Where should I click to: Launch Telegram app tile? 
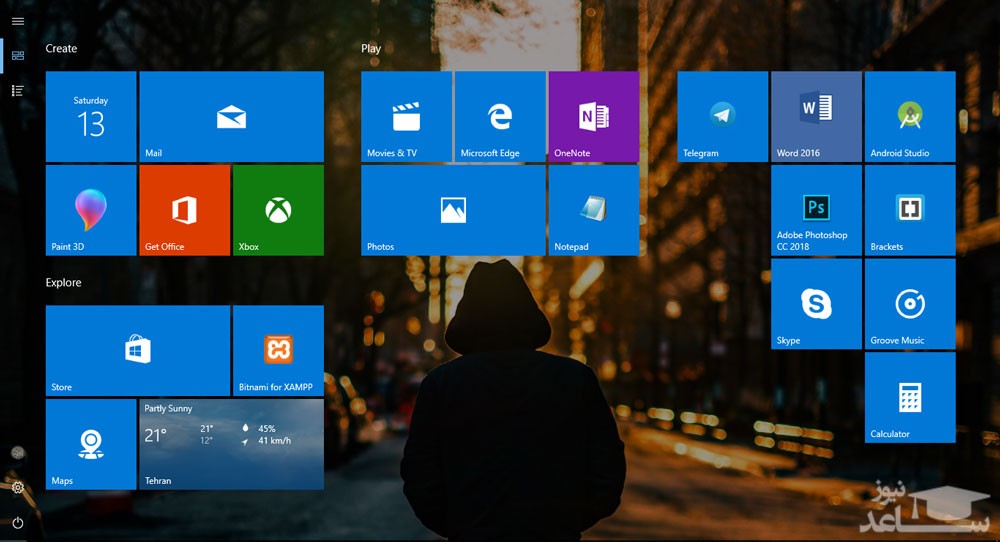click(x=722, y=116)
